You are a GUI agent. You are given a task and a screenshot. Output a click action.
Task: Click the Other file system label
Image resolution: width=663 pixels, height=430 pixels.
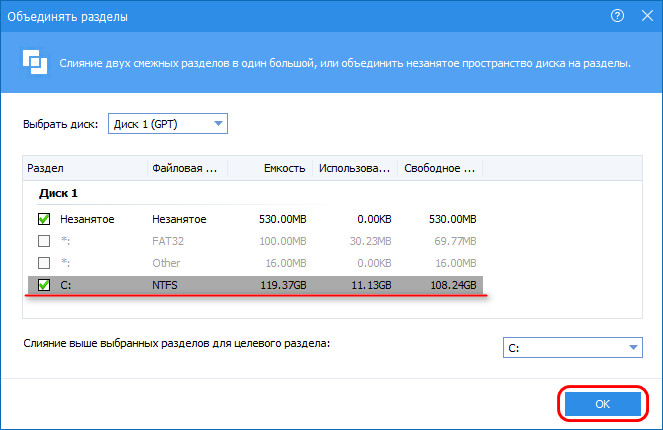166,263
